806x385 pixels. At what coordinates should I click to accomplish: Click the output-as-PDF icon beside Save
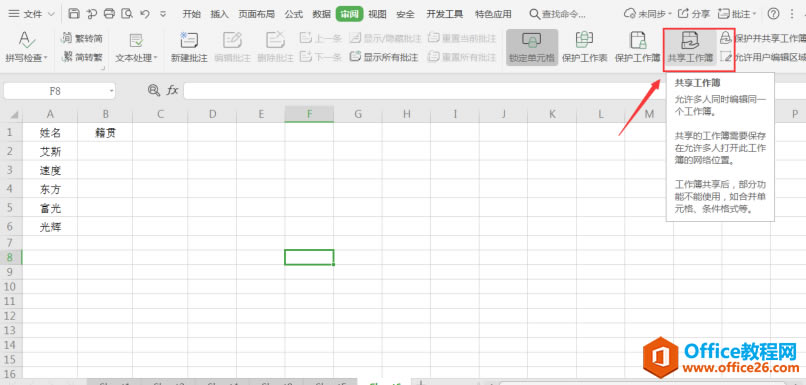(x=91, y=14)
